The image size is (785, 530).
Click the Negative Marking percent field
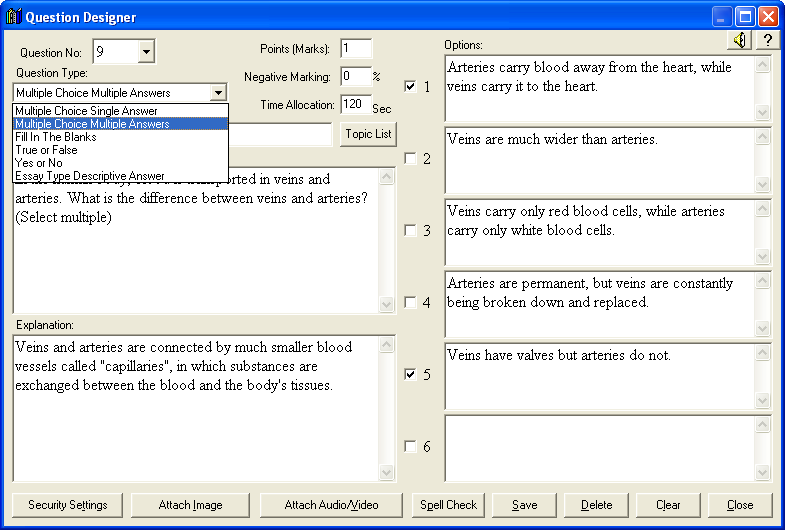(356, 76)
